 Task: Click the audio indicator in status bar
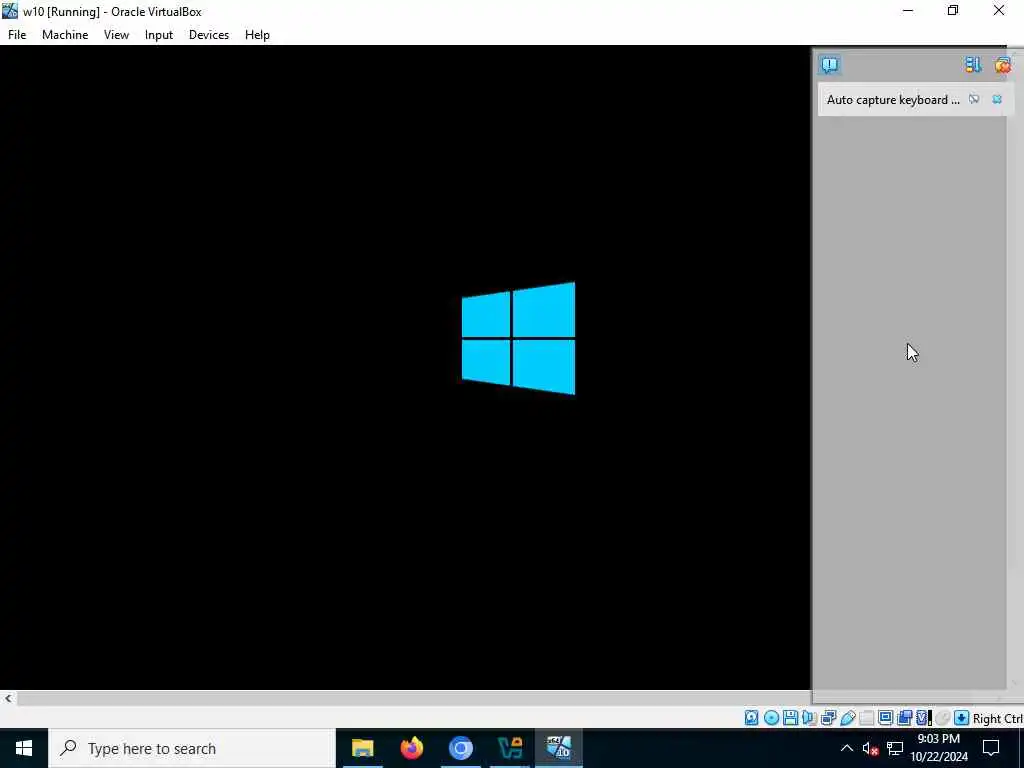click(x=809, y=718)
